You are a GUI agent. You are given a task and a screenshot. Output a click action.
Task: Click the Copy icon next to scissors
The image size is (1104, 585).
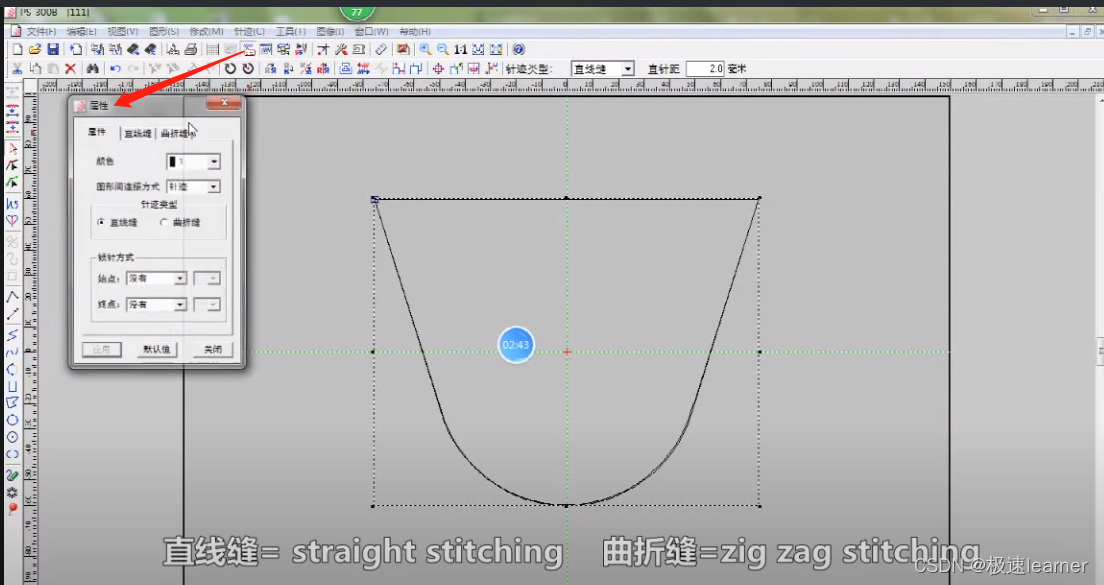click(35, 69)
